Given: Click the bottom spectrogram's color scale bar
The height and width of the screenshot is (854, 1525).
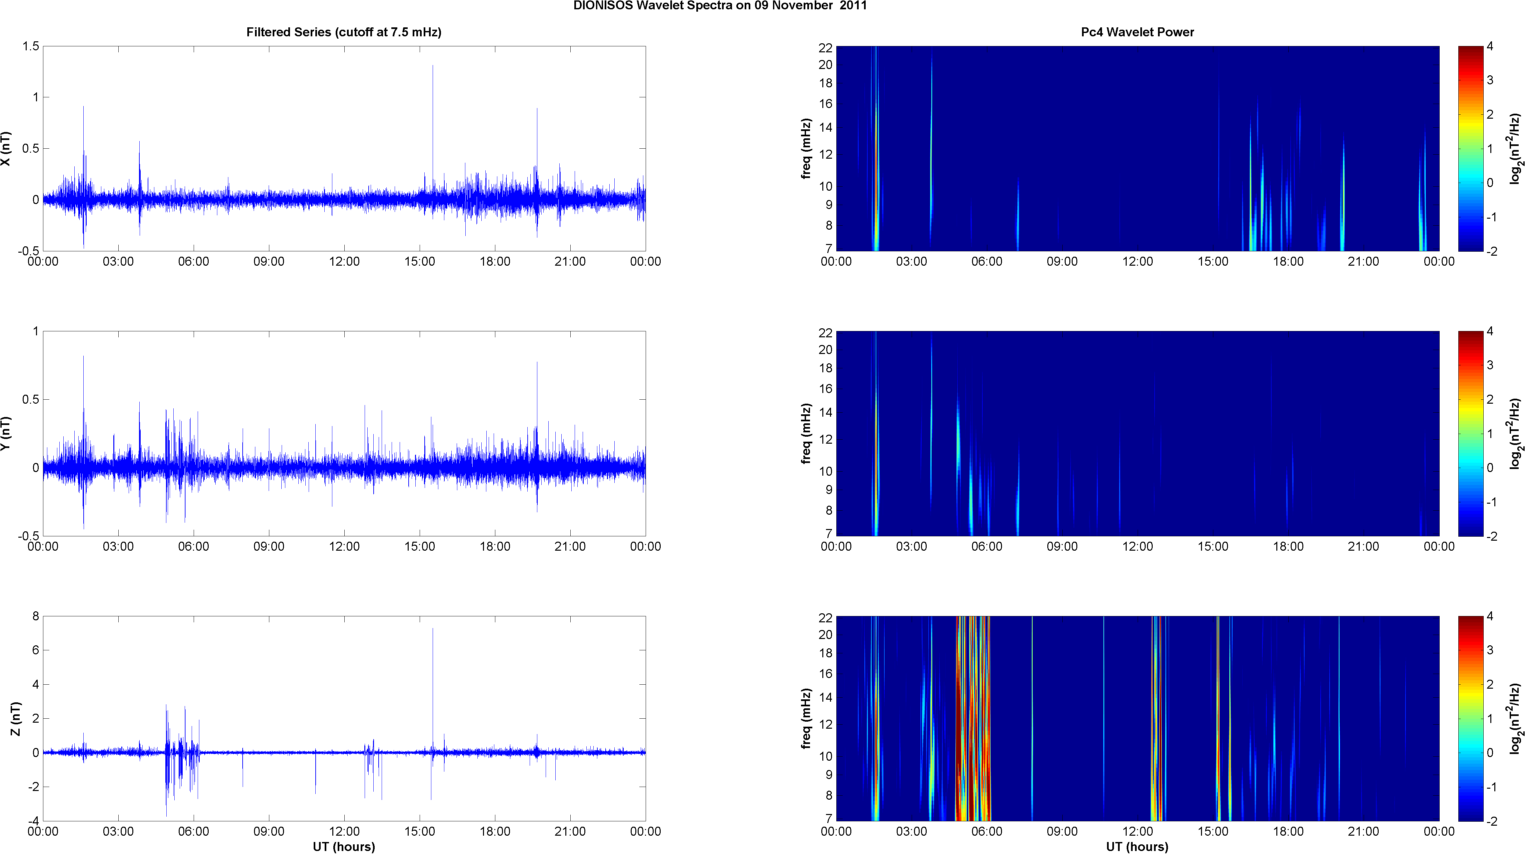Looking at the screenshot, I should pyautogui.click(x=1470, y=719).
